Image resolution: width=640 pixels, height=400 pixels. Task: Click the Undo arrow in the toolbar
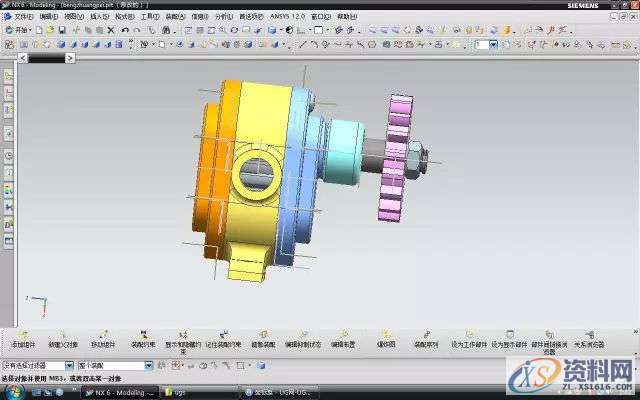[124, 30]
